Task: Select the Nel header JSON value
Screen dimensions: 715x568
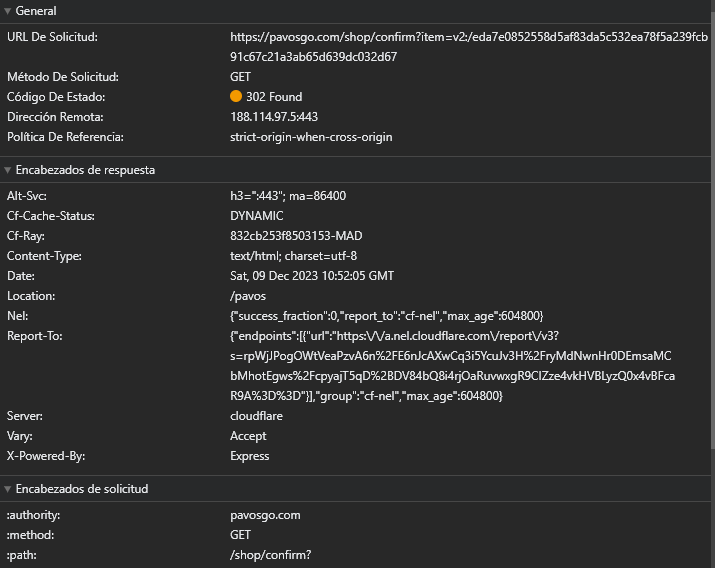Action: 386,316
